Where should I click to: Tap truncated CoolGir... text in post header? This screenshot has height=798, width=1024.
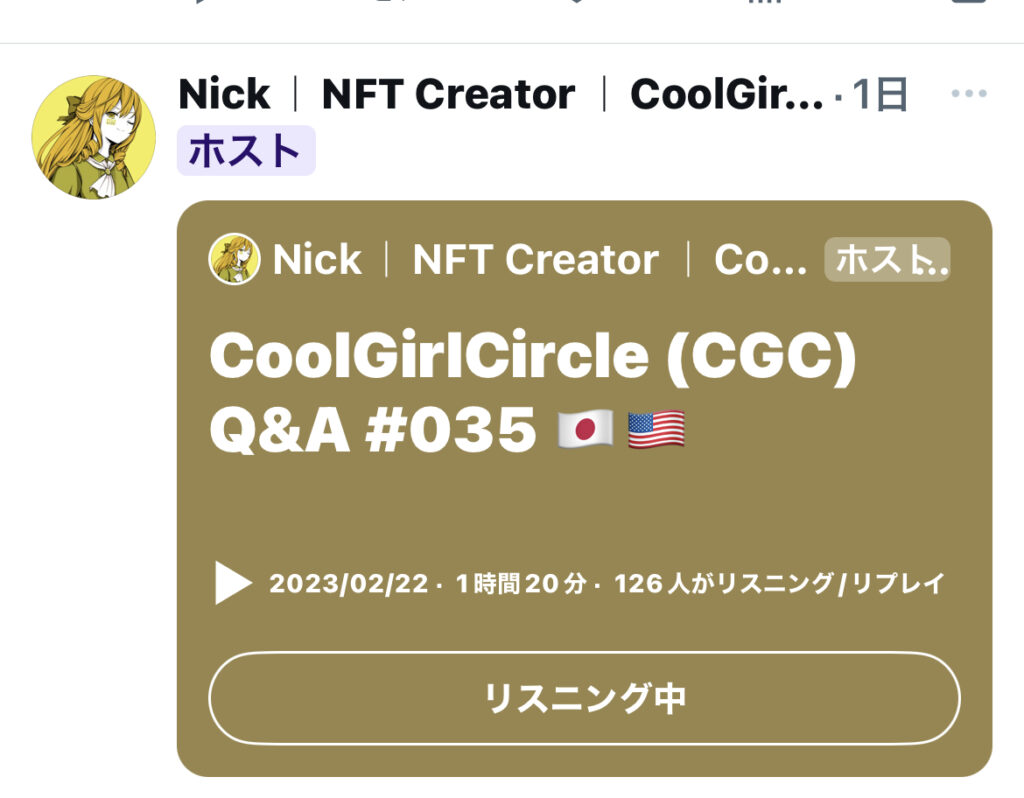point(727,95)
